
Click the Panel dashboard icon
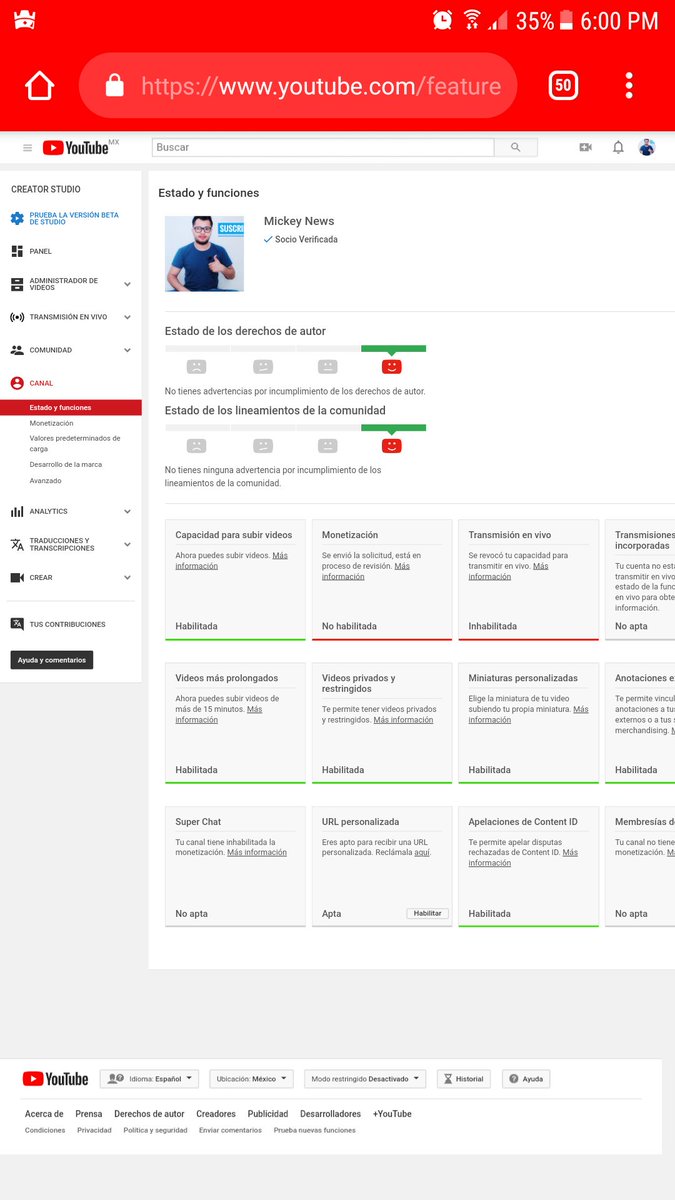tap(17, 251)
